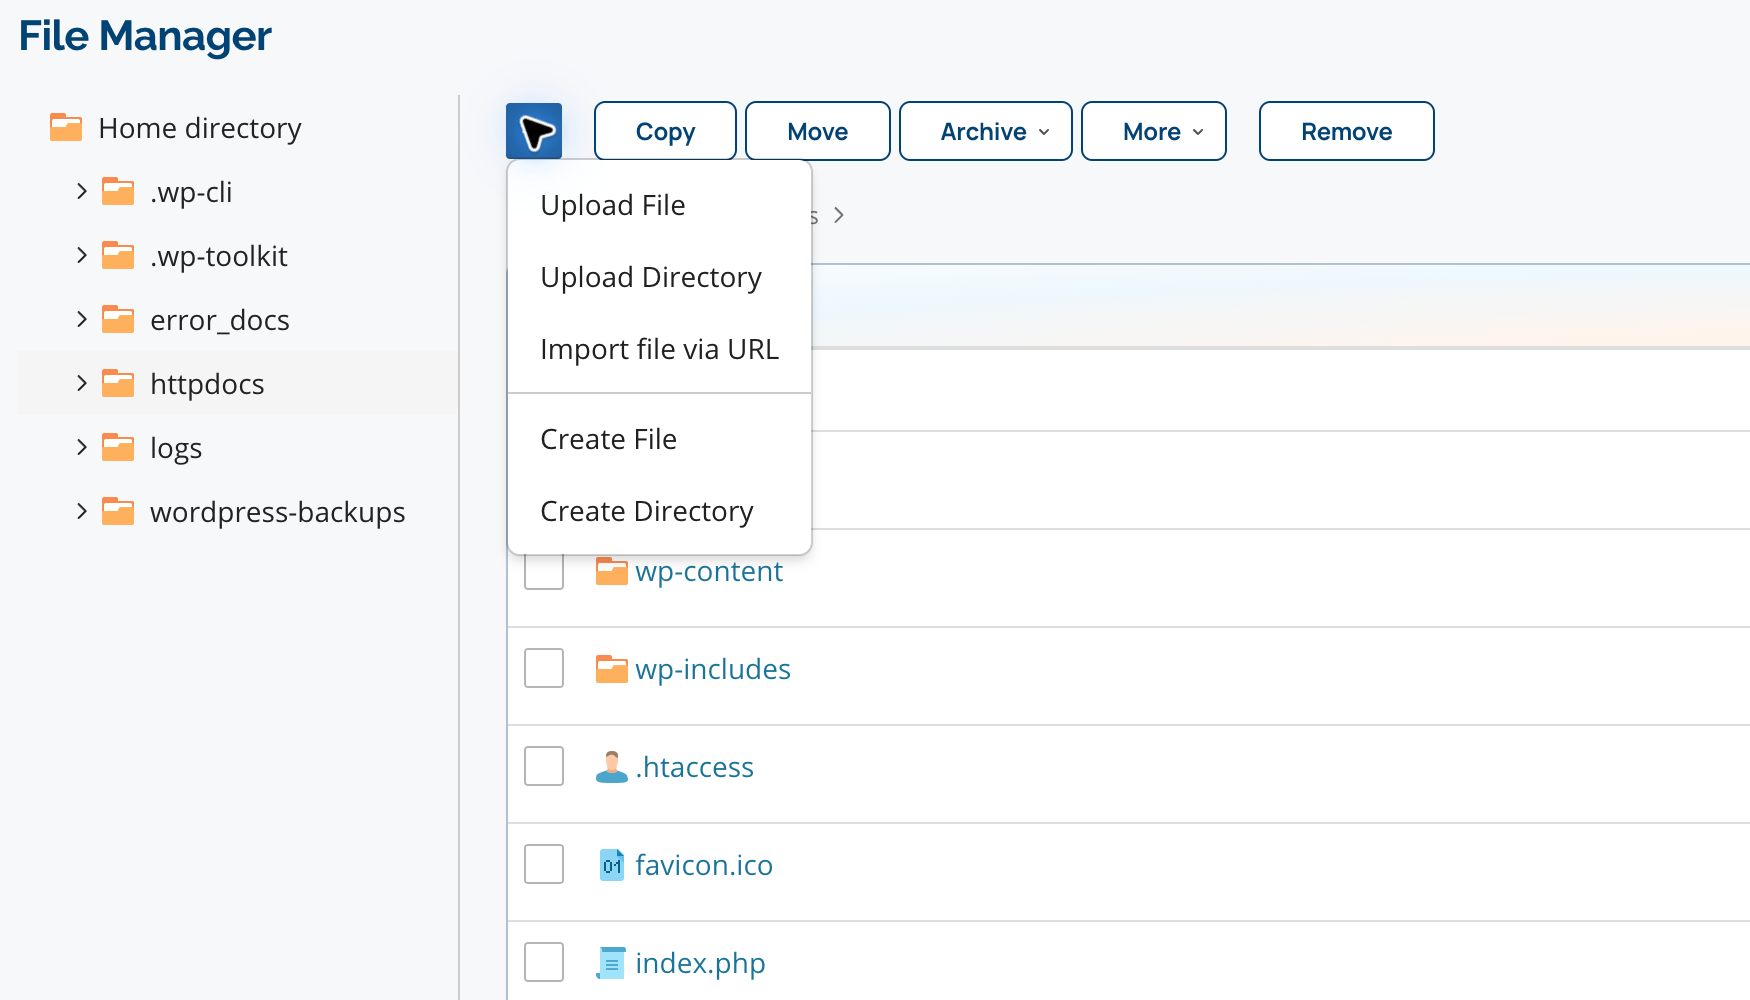Click the Copy button

[x=665, y=131]
